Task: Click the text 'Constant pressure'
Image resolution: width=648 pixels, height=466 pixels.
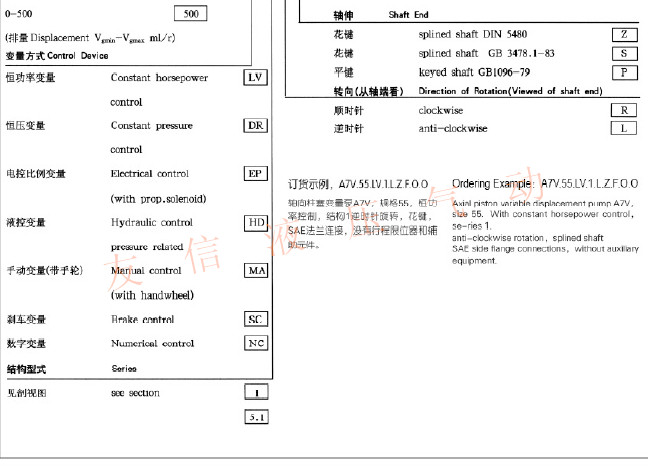Action: [152, 126]
